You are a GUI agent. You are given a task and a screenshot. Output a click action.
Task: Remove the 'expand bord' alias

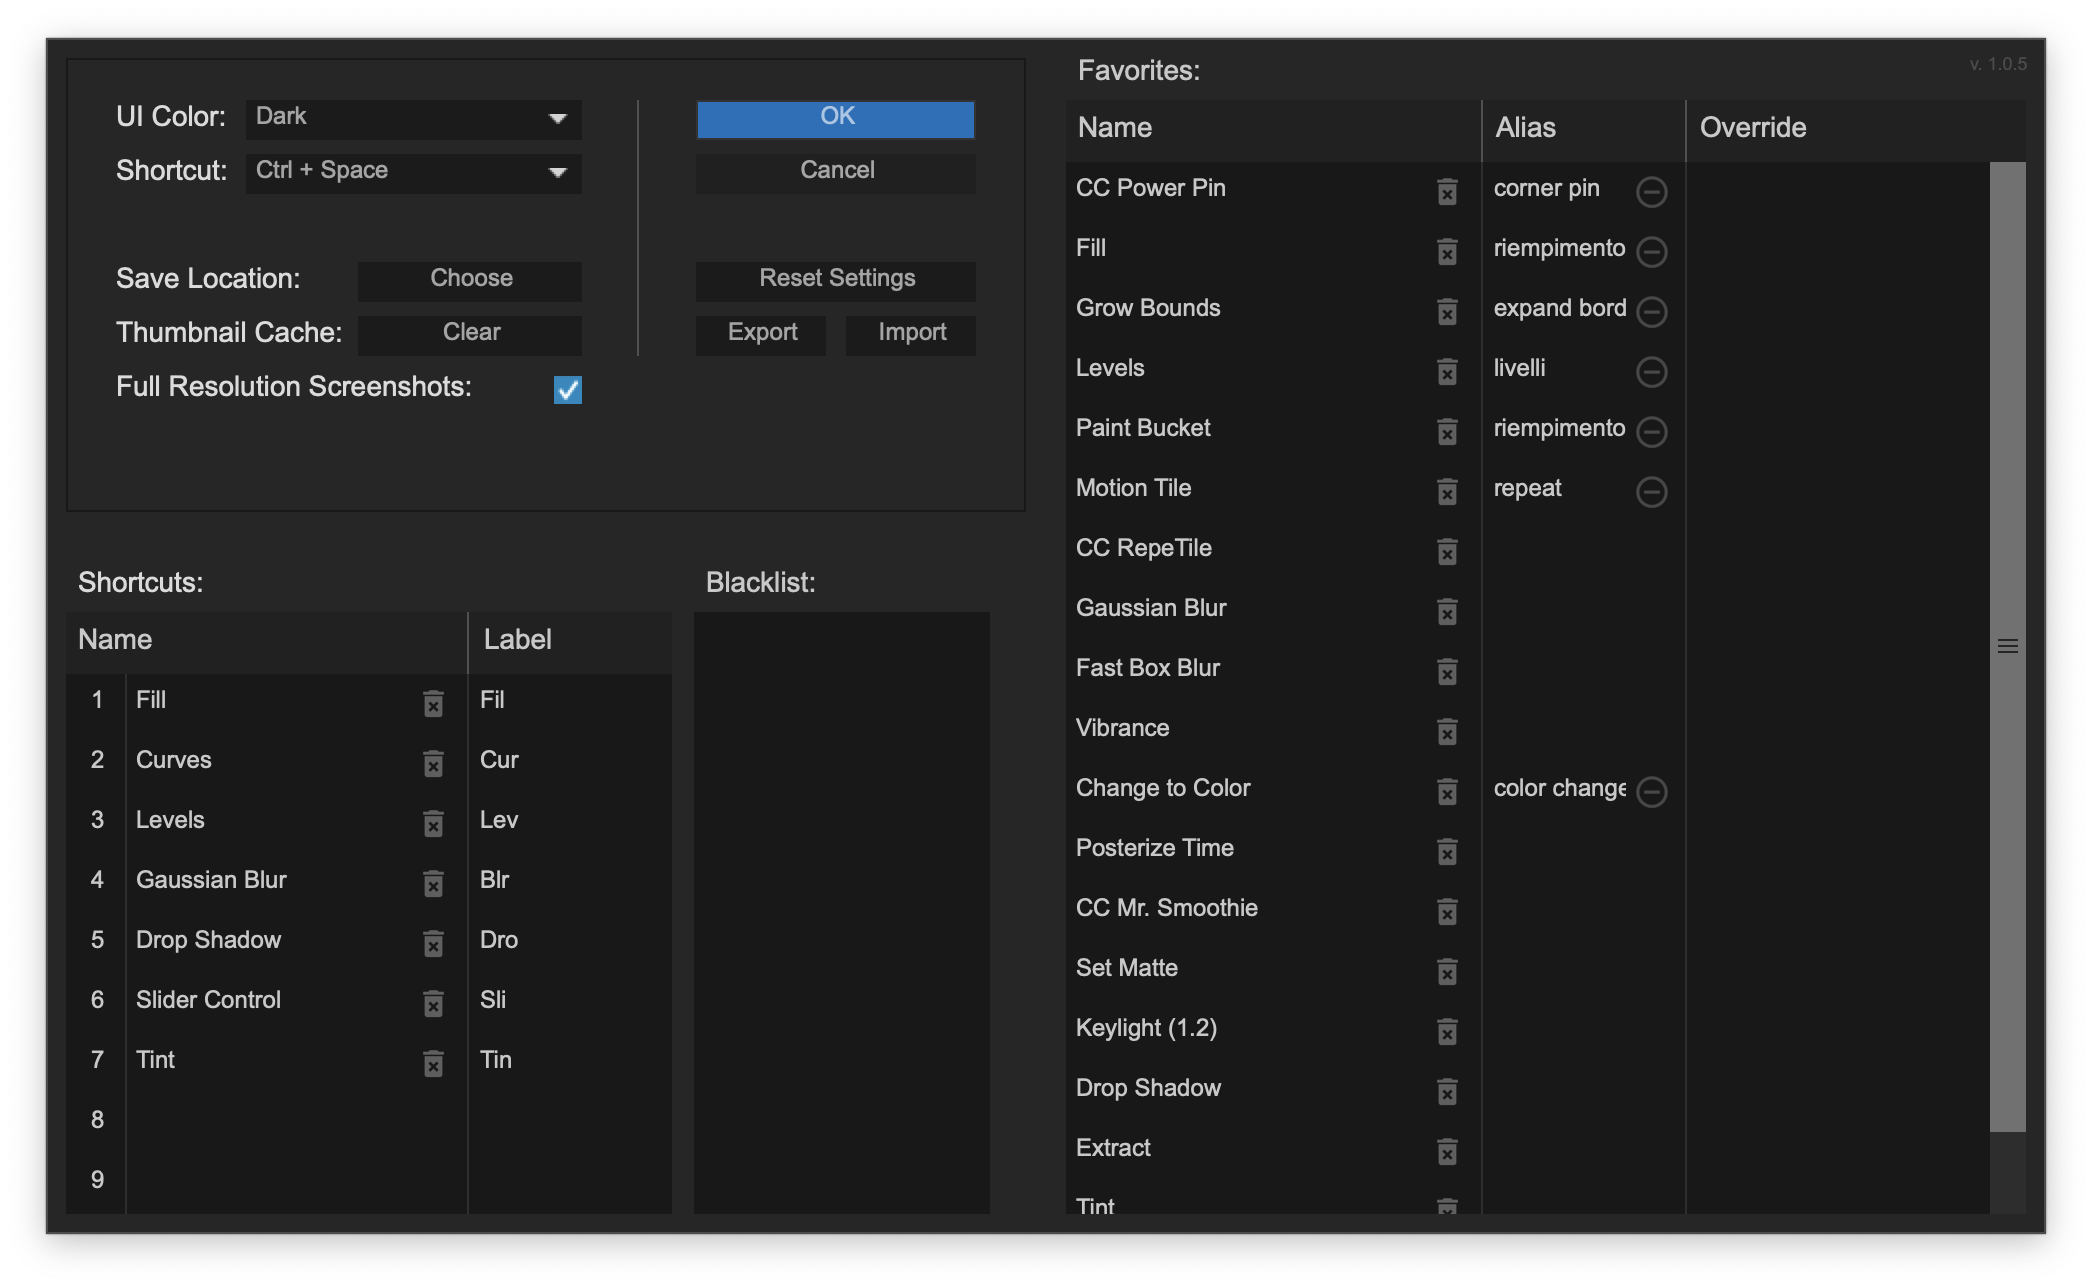(x=1652, y=311)
